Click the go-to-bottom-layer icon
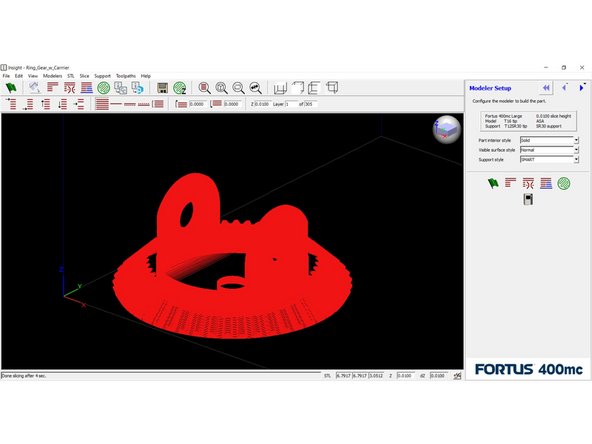Screen dimensions: 592x444 click(x=28, y=104)
